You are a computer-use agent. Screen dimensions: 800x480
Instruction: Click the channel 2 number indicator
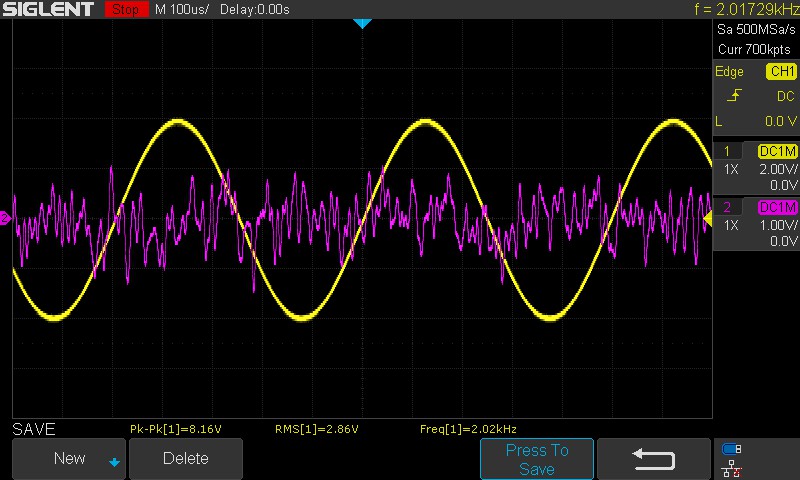(x=727, y=207)
